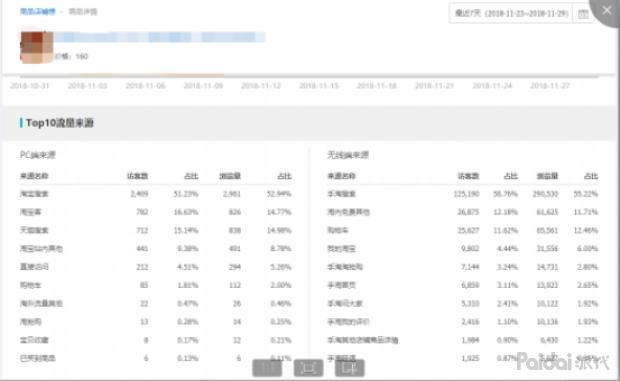Click the wireless visitor count 1,925
This screenshot has height=381, width=620.
tap(470, 358)
